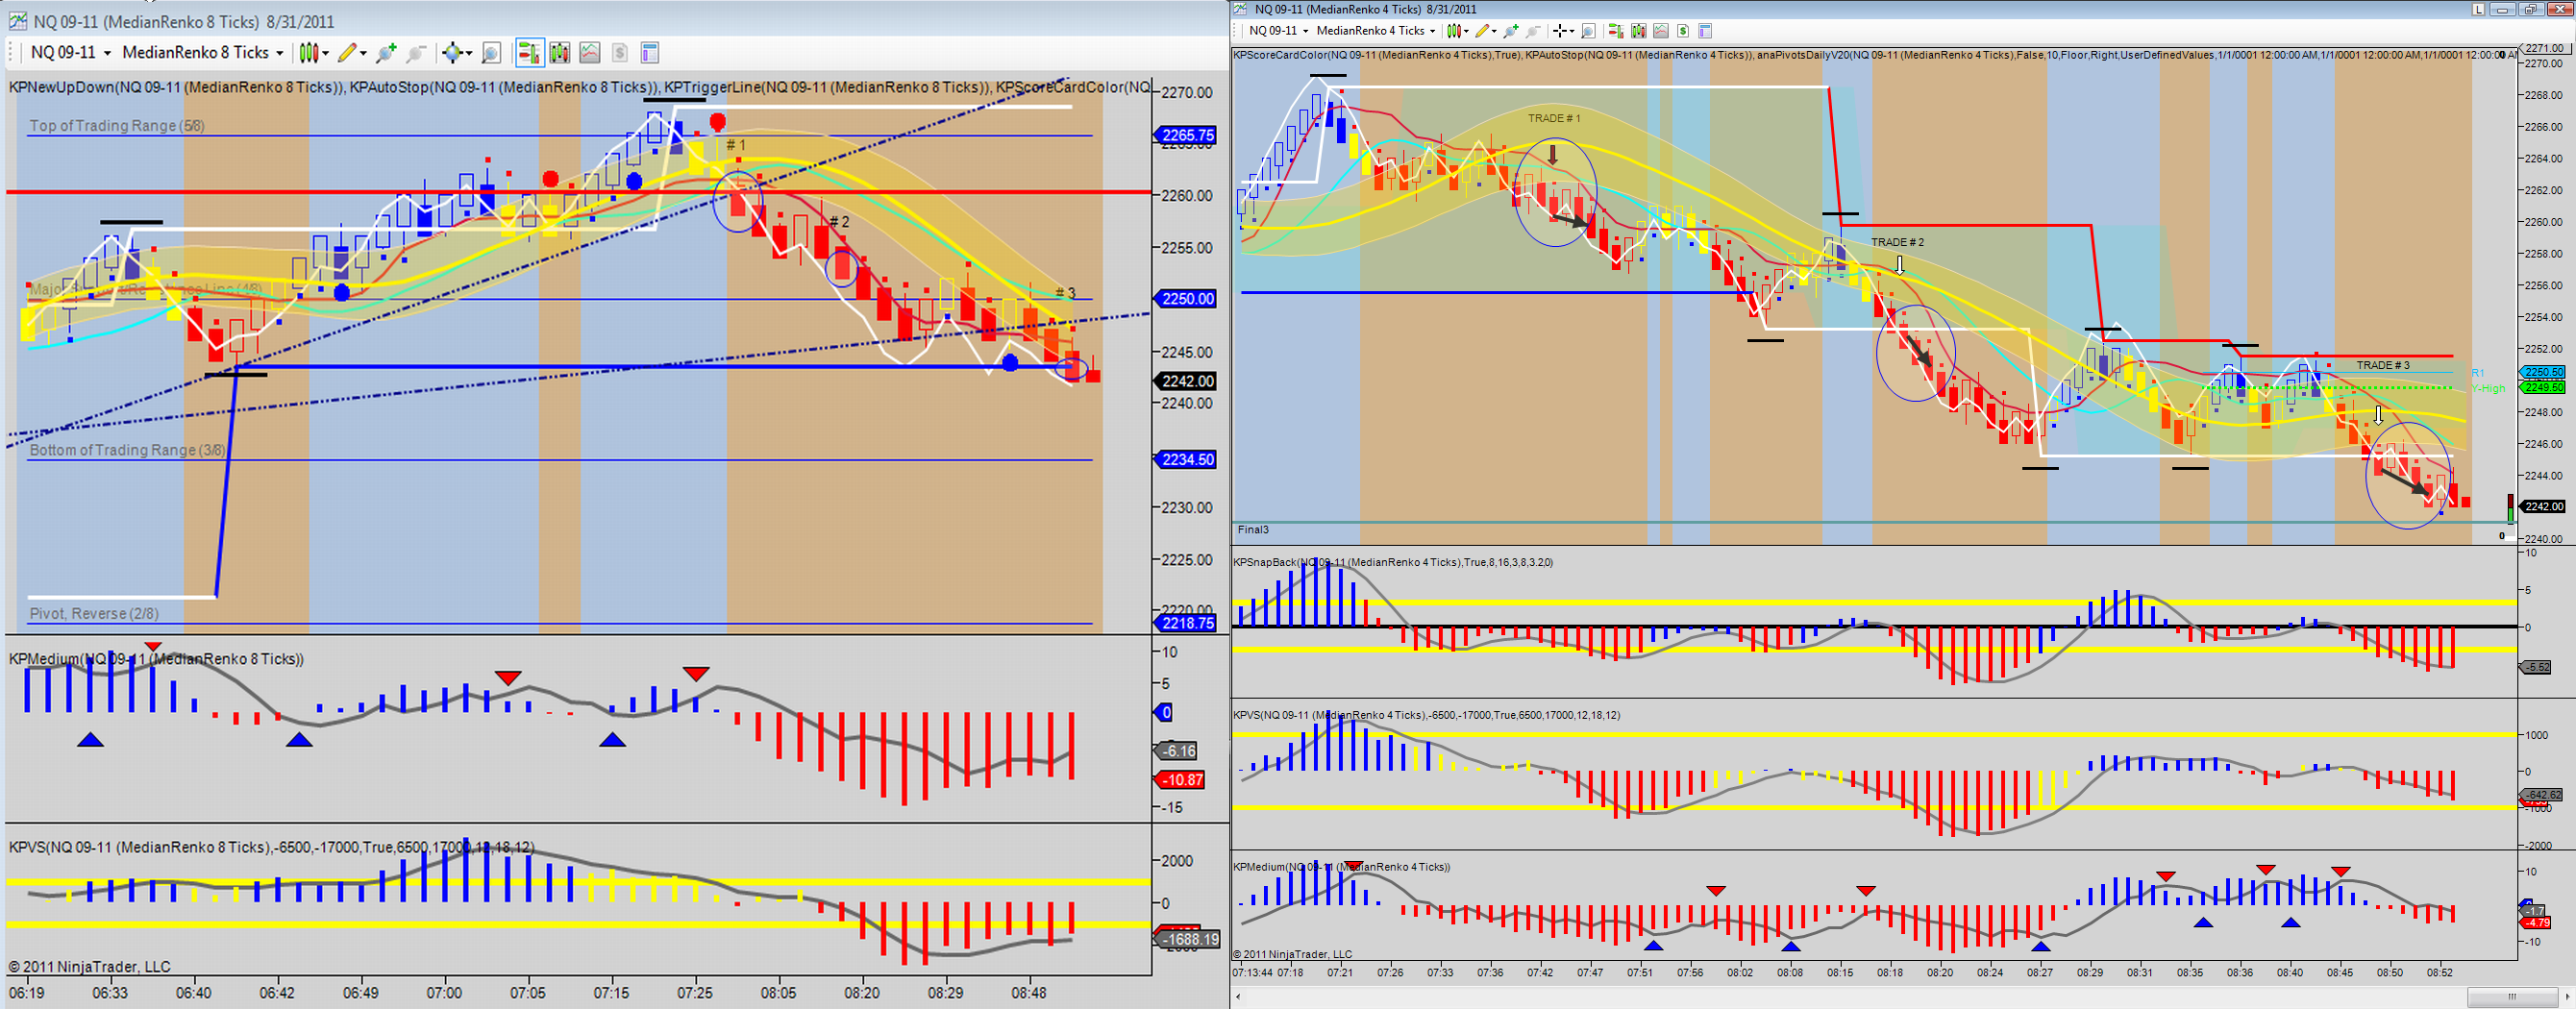The width and height of the screenshot is (2576, 1009).
Task: Open the zoom frame tool in the 4 Ticks chart
Action: [1588, 31]
